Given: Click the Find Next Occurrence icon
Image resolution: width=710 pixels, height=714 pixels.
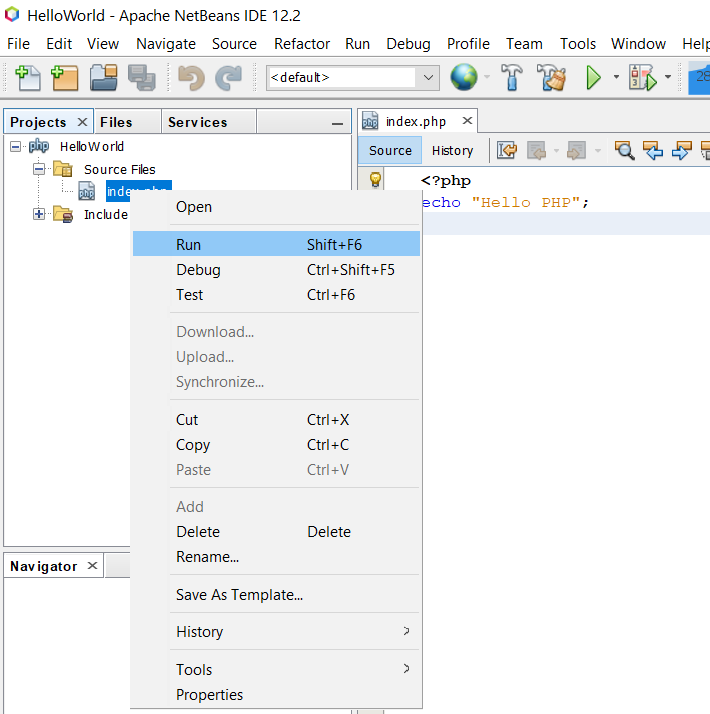Looking at the screenshot, I should click(682, 150).
